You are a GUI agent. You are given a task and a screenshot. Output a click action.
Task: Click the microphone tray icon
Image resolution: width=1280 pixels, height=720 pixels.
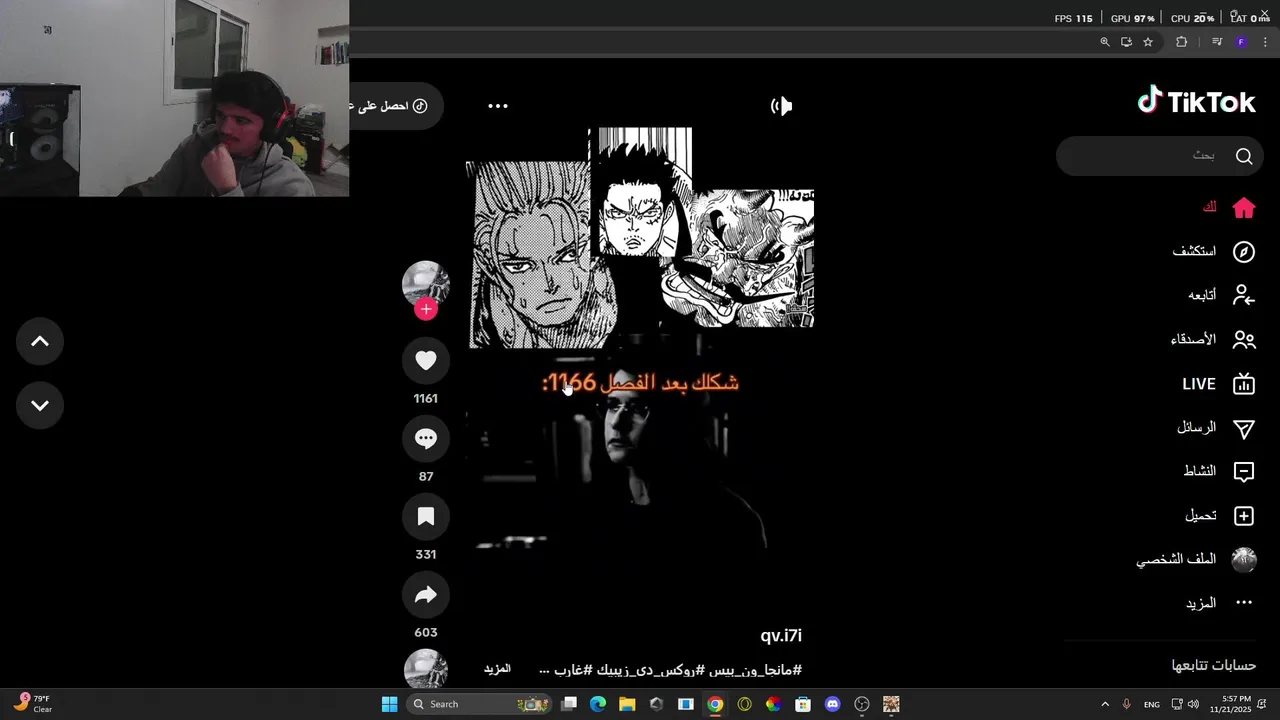(x=1127, y=704)
